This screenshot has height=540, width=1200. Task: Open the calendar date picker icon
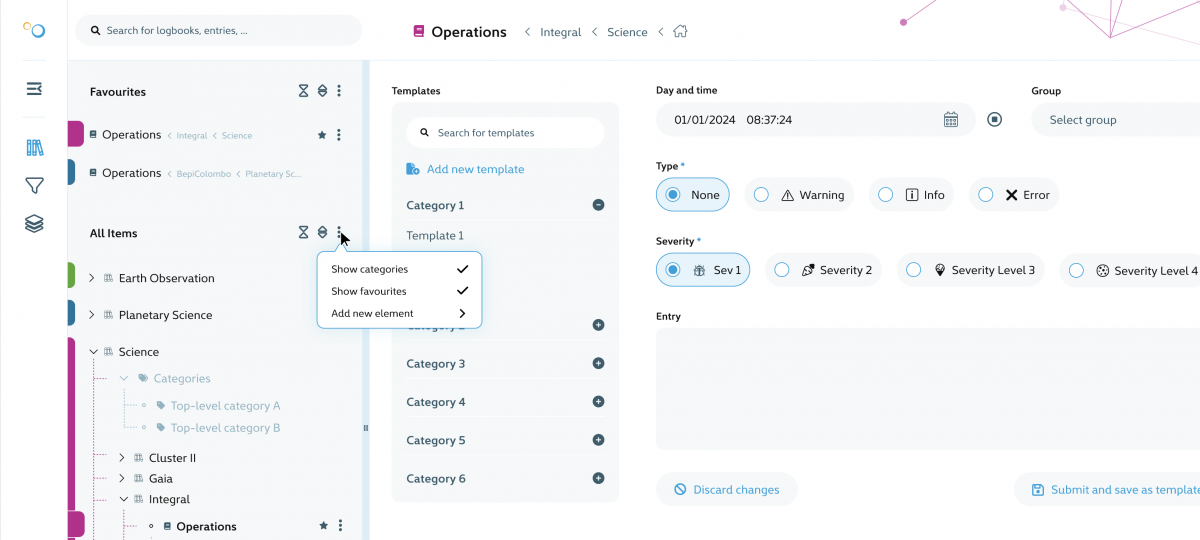pyautogui.click(x=951, y=120)
